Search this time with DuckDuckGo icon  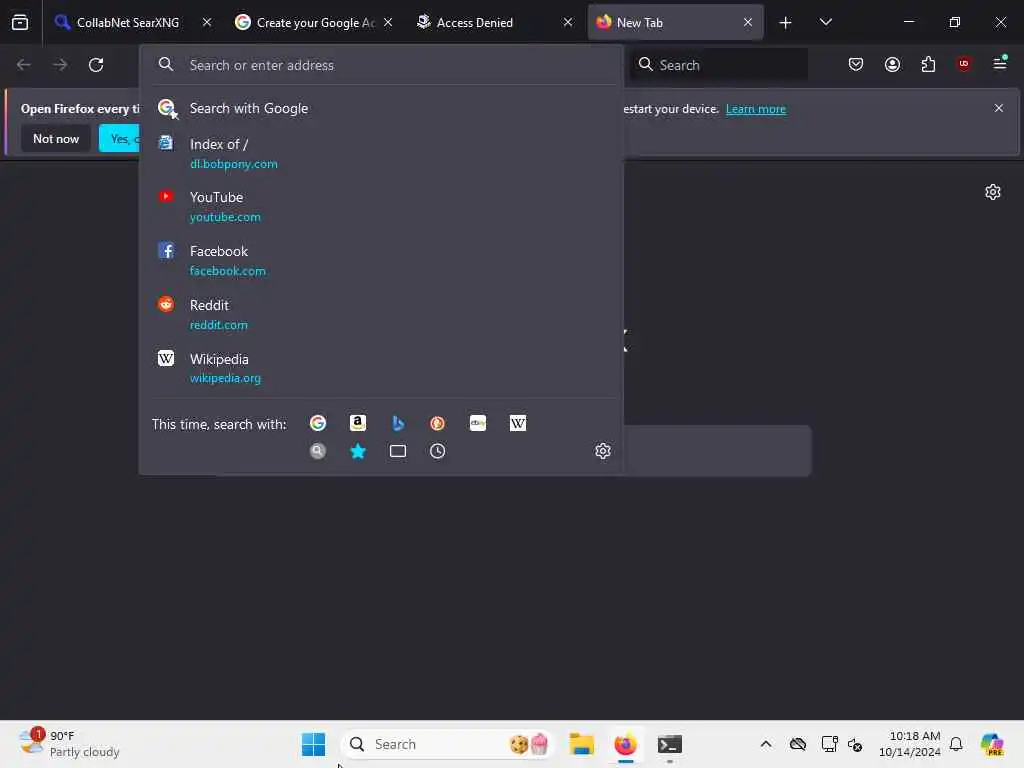coord(438,423)
